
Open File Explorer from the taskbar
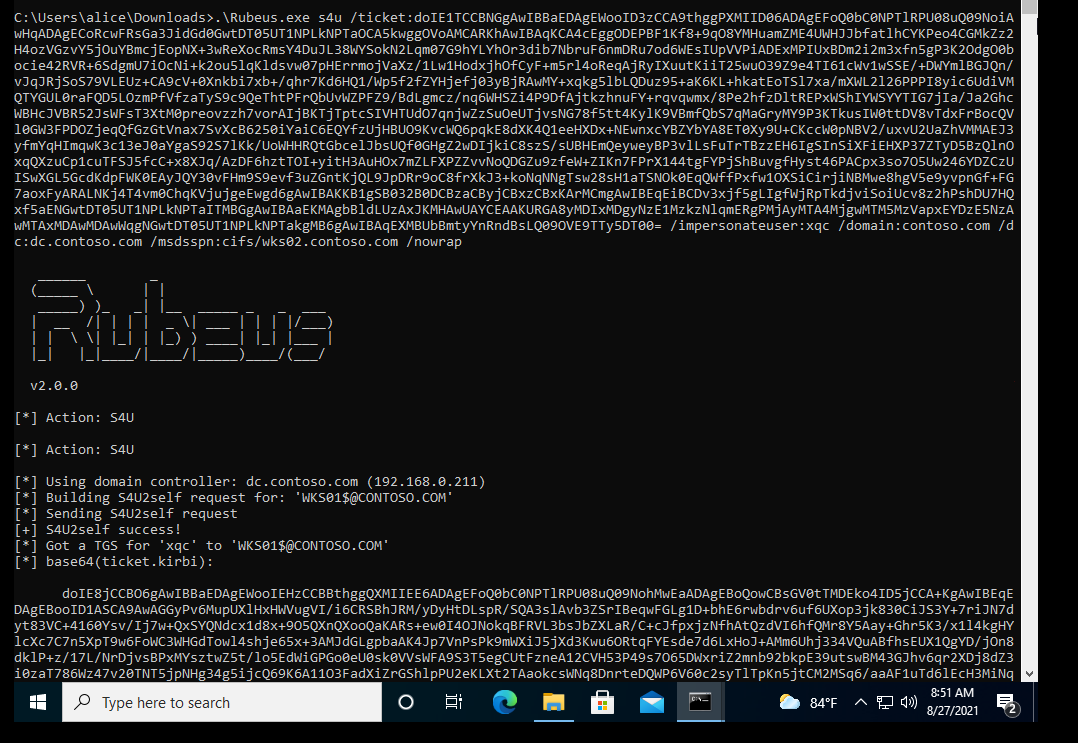click(553, 702)
